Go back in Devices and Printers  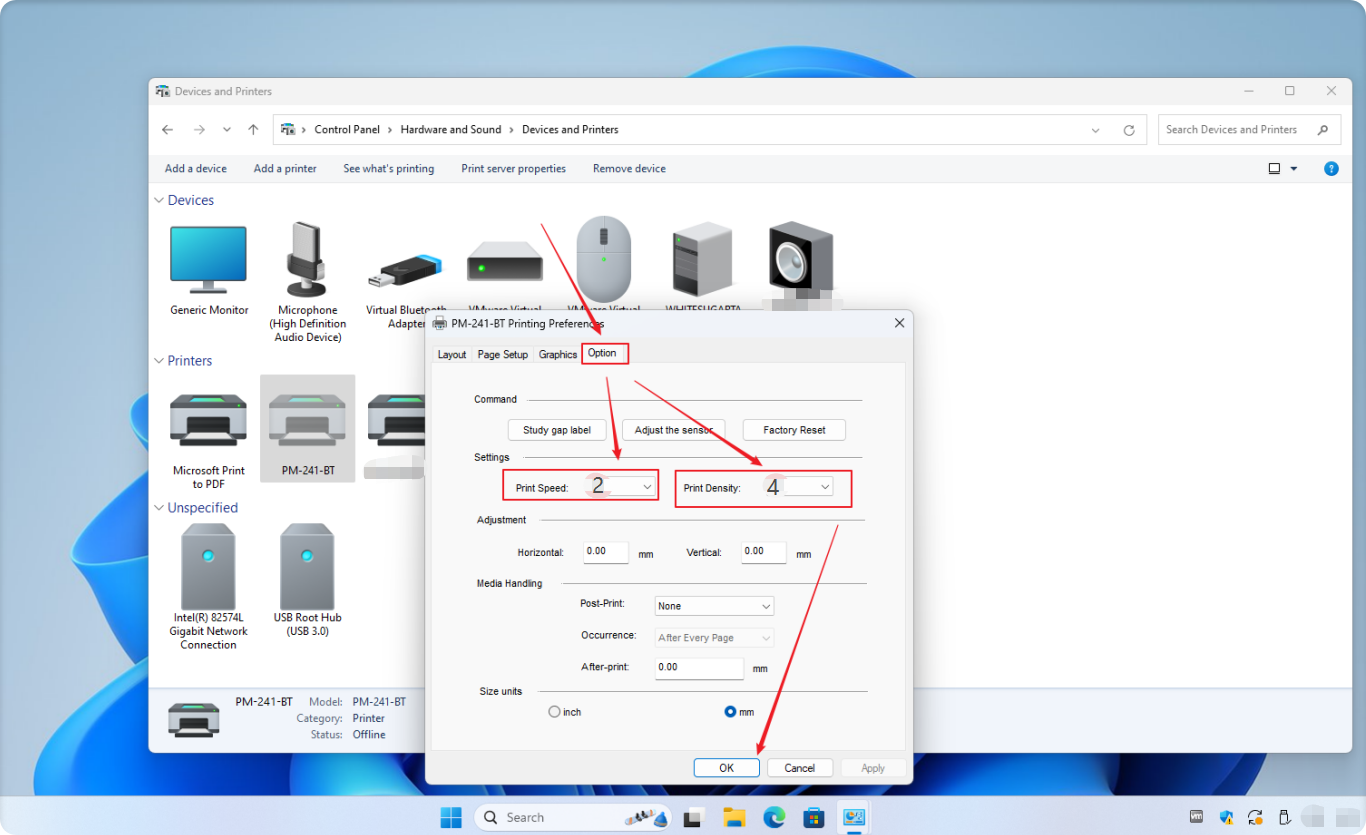pos(168,130)
